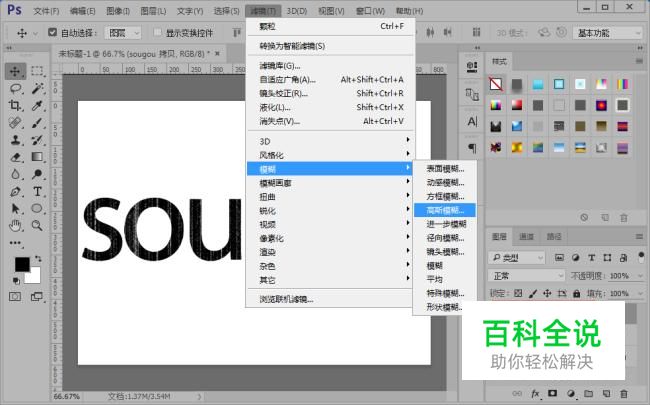Open 滤镜库(G) filter gallery
Image resolution: width=650 pixels, height=405 pixels.
click(330, 65)
